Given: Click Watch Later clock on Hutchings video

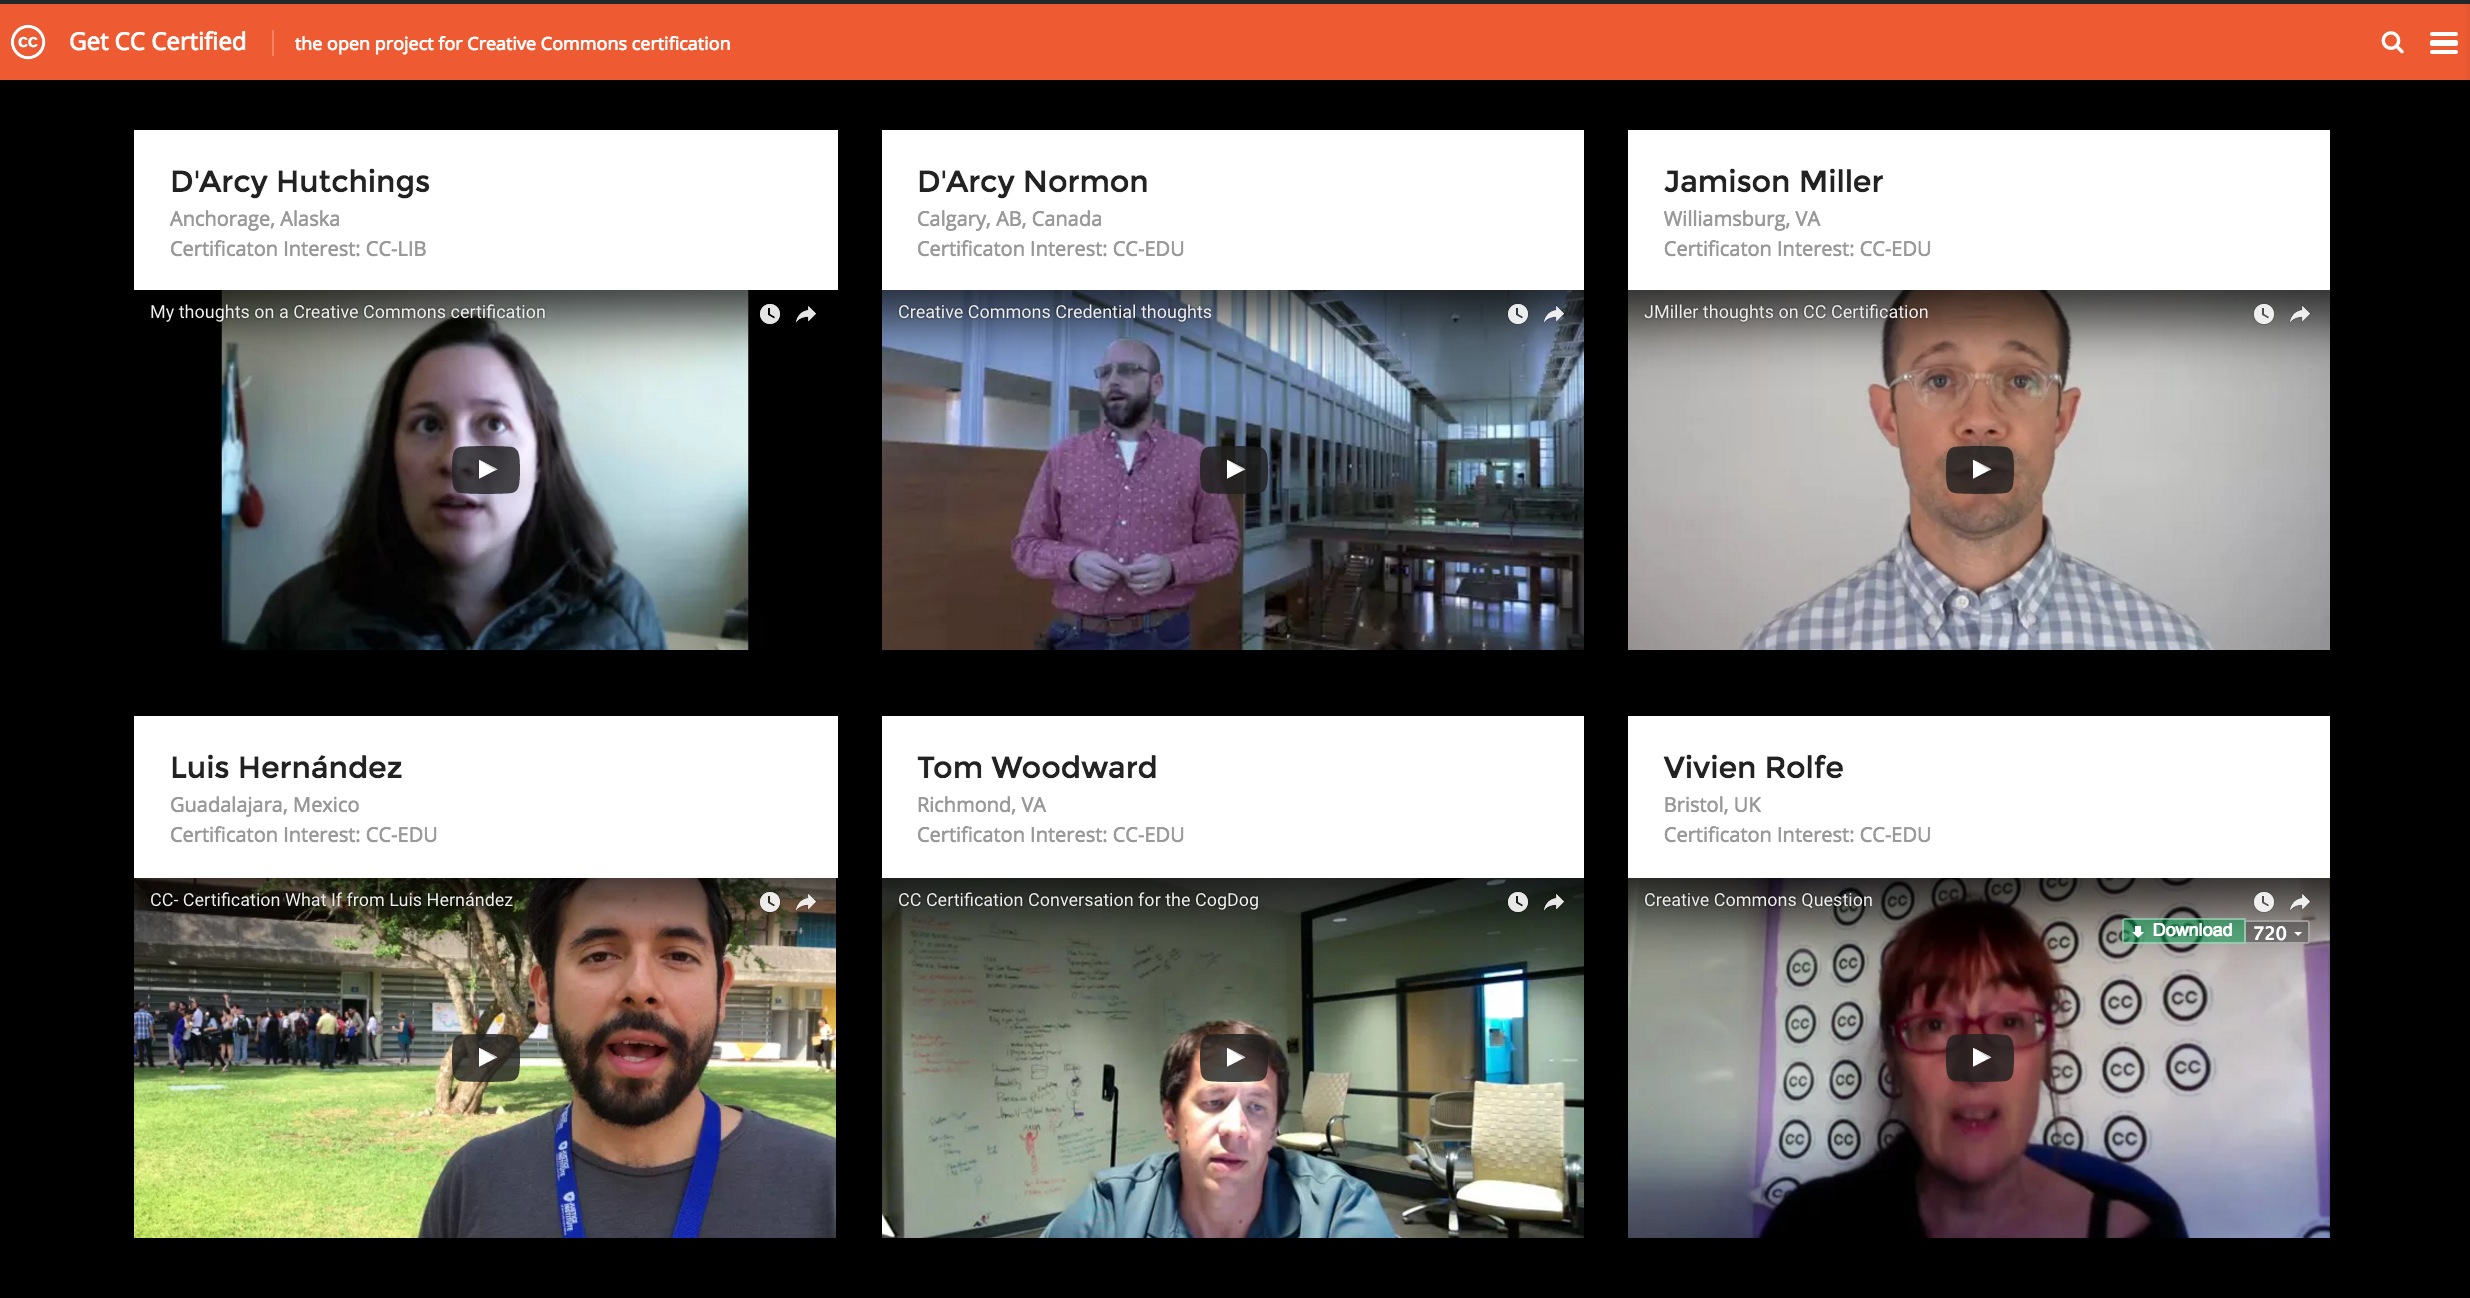Looking at the screenshot, I should point(769,314).
